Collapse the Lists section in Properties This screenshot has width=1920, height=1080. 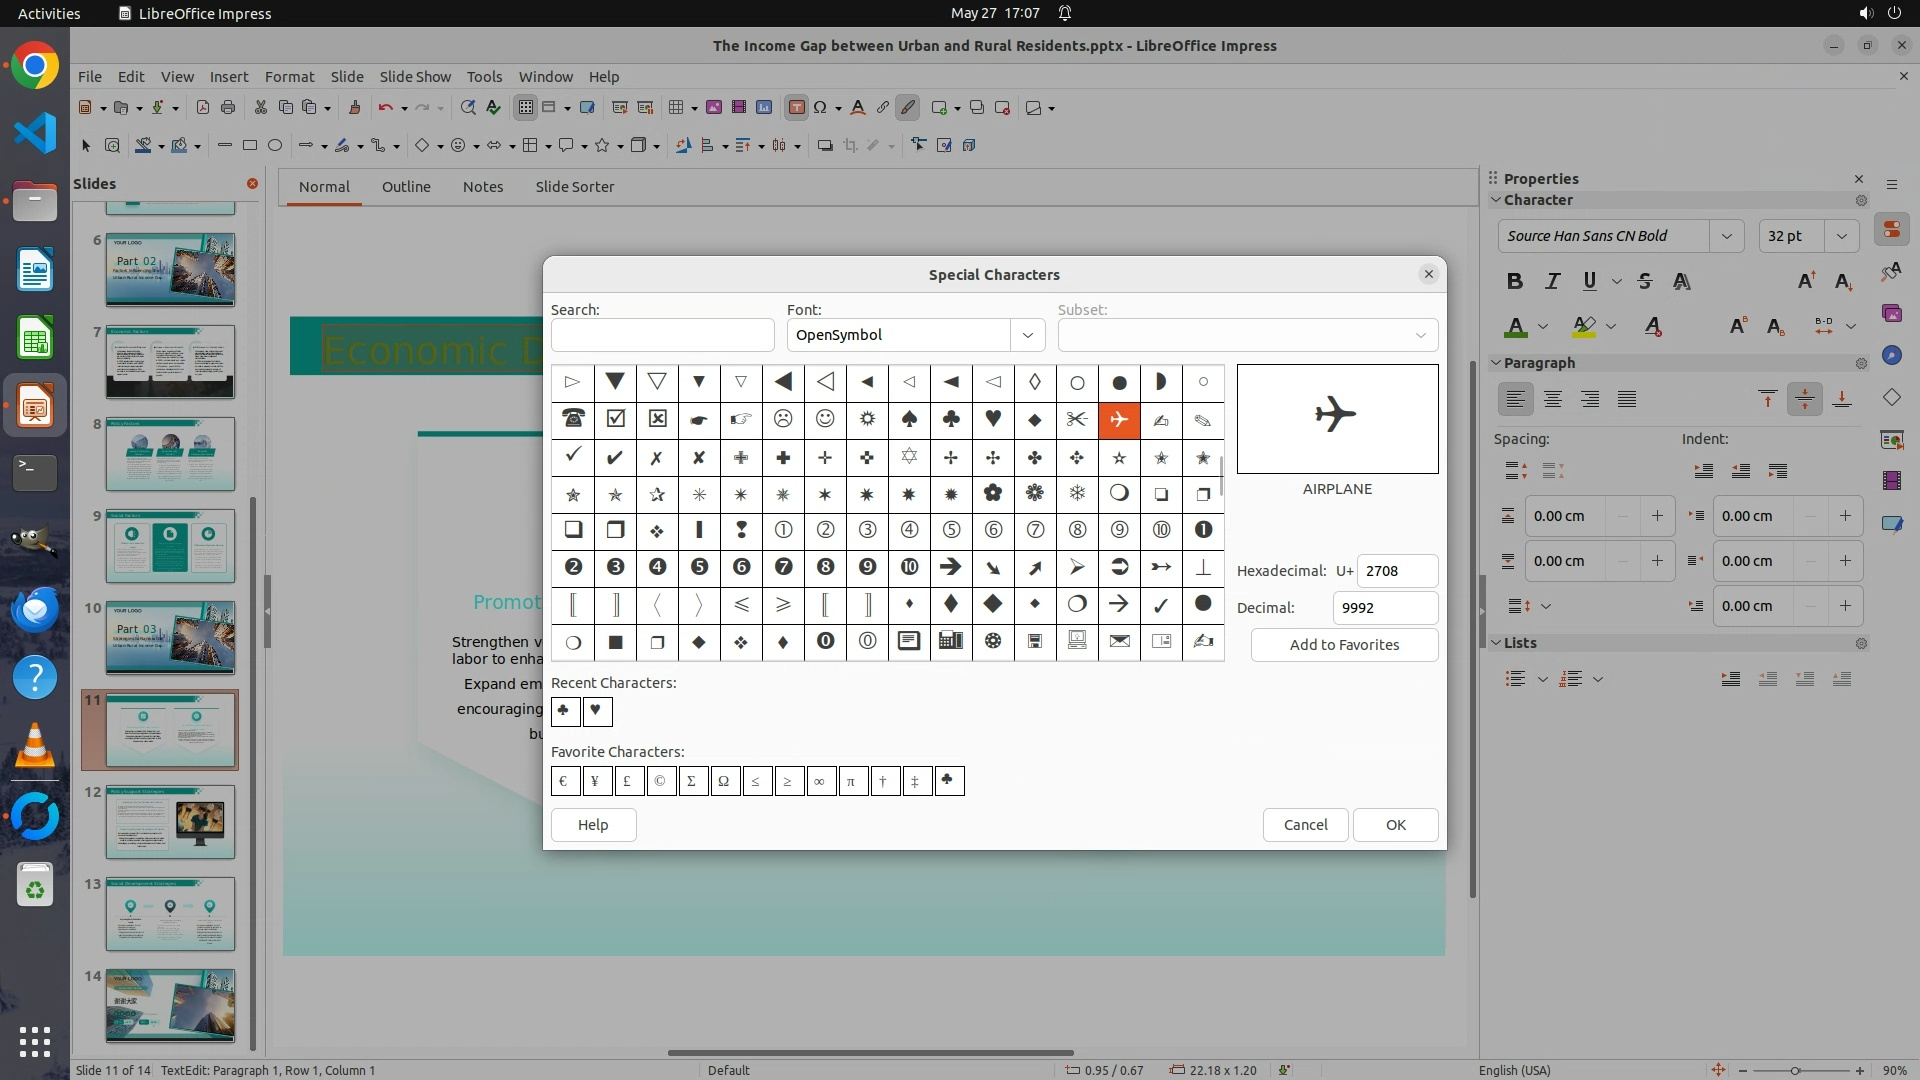[x=1497, y=643]
